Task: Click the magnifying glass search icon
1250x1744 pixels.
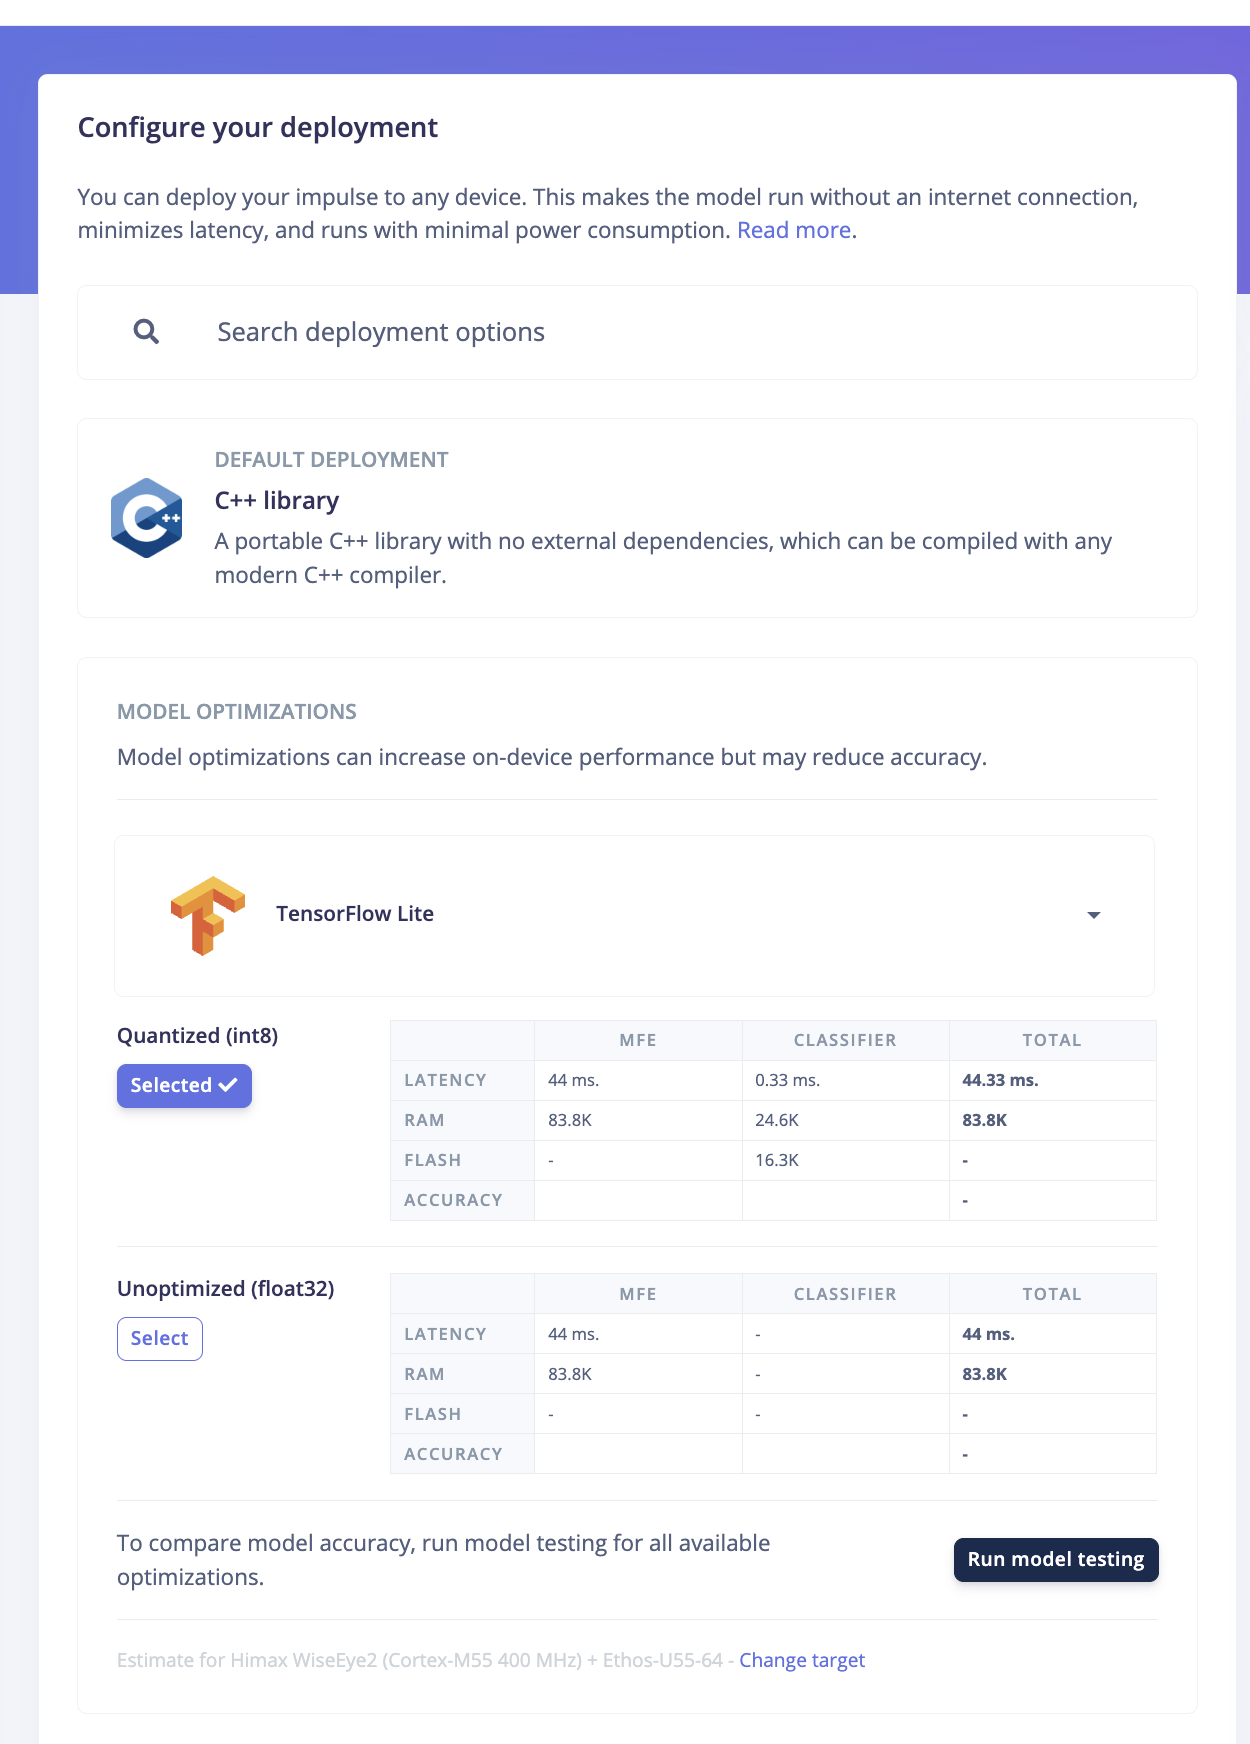Action: pos(146,332)
